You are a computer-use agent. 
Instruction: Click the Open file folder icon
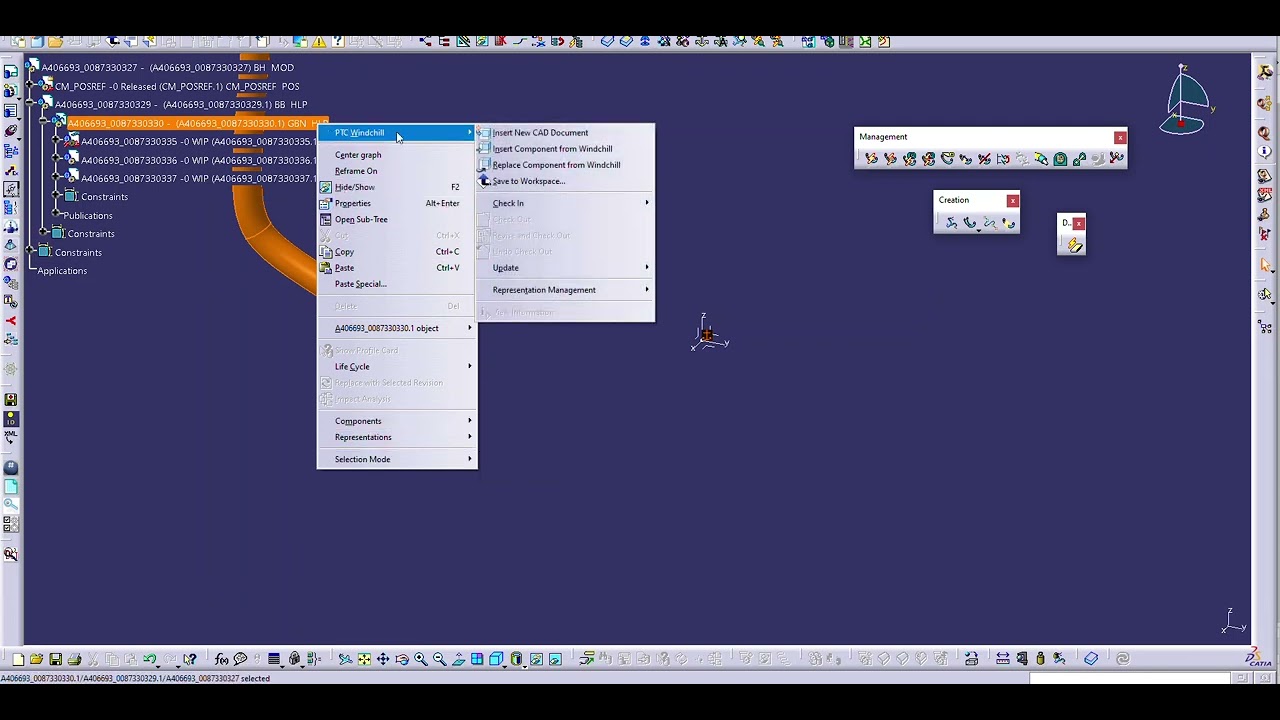36,659
